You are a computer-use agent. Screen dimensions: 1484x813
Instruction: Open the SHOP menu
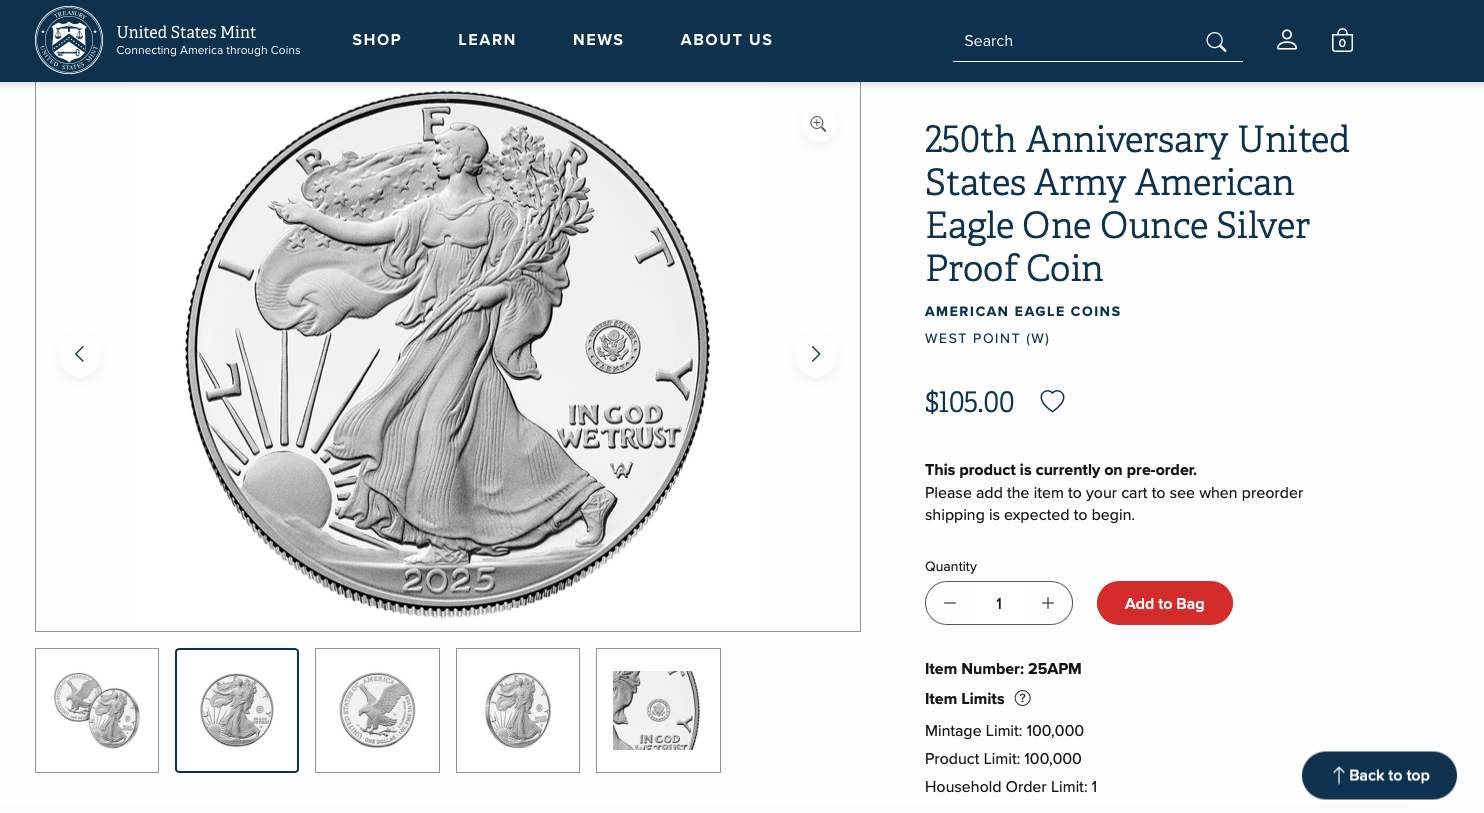pos(377,40)
